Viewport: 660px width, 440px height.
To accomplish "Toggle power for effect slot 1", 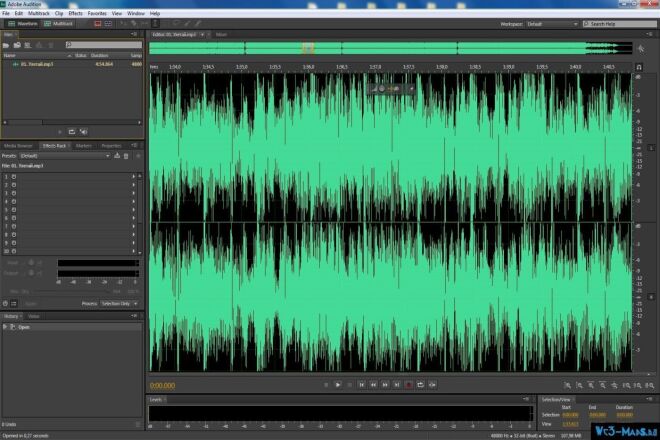I will [x=14, y=177].
